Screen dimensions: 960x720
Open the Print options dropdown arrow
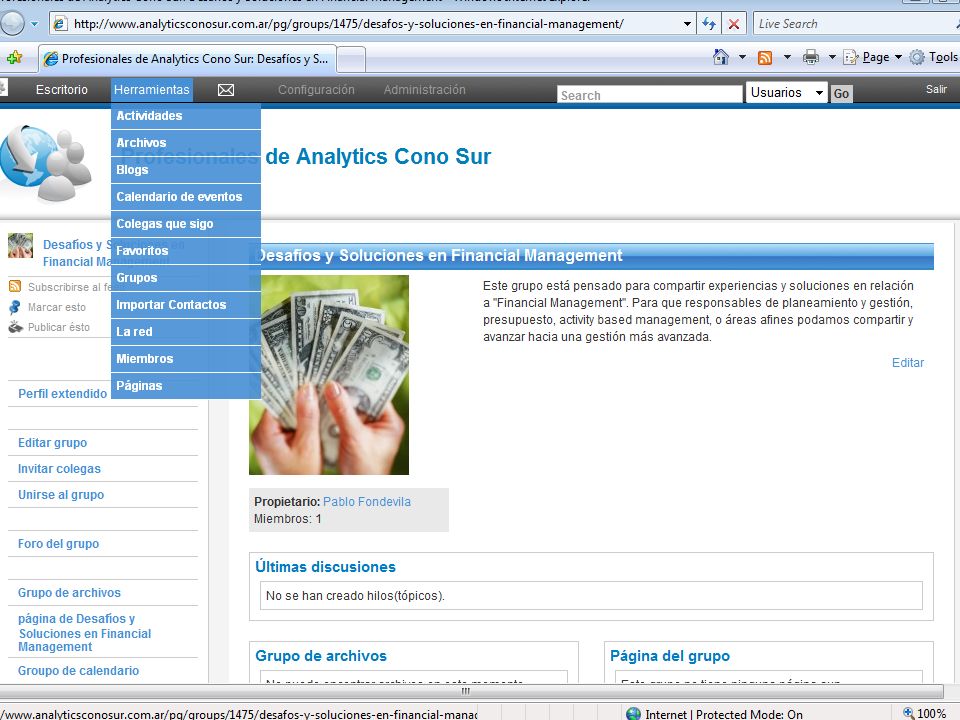(x=832, y=58)
